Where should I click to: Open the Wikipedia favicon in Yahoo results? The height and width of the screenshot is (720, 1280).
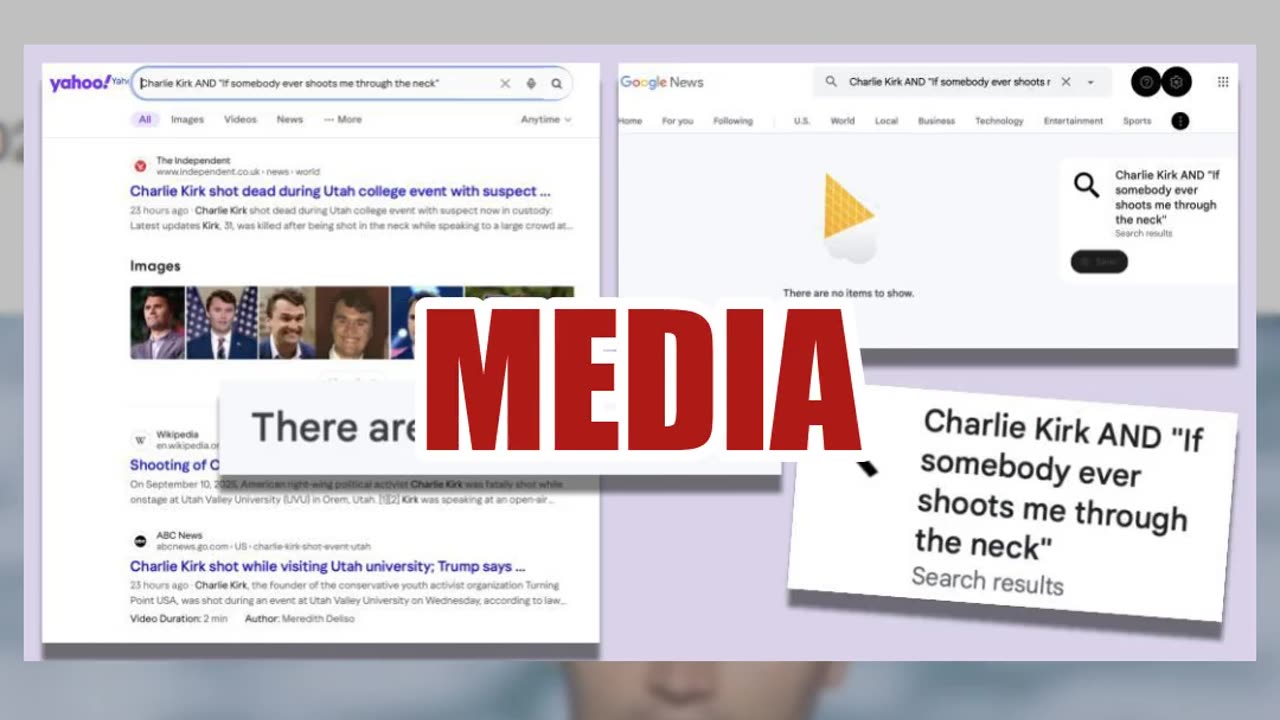pyautogui.click(x=140, y=440)
